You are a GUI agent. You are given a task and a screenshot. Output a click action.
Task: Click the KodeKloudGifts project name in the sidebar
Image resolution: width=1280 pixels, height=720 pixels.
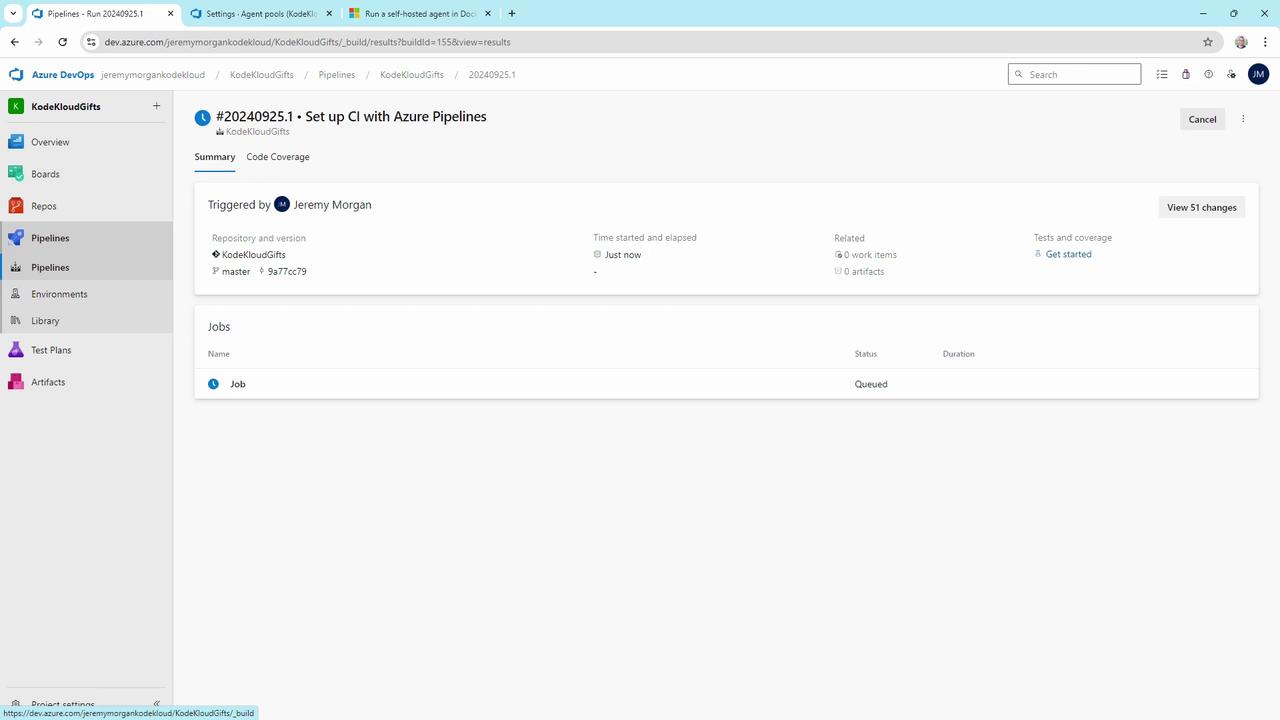pos(66,107)
